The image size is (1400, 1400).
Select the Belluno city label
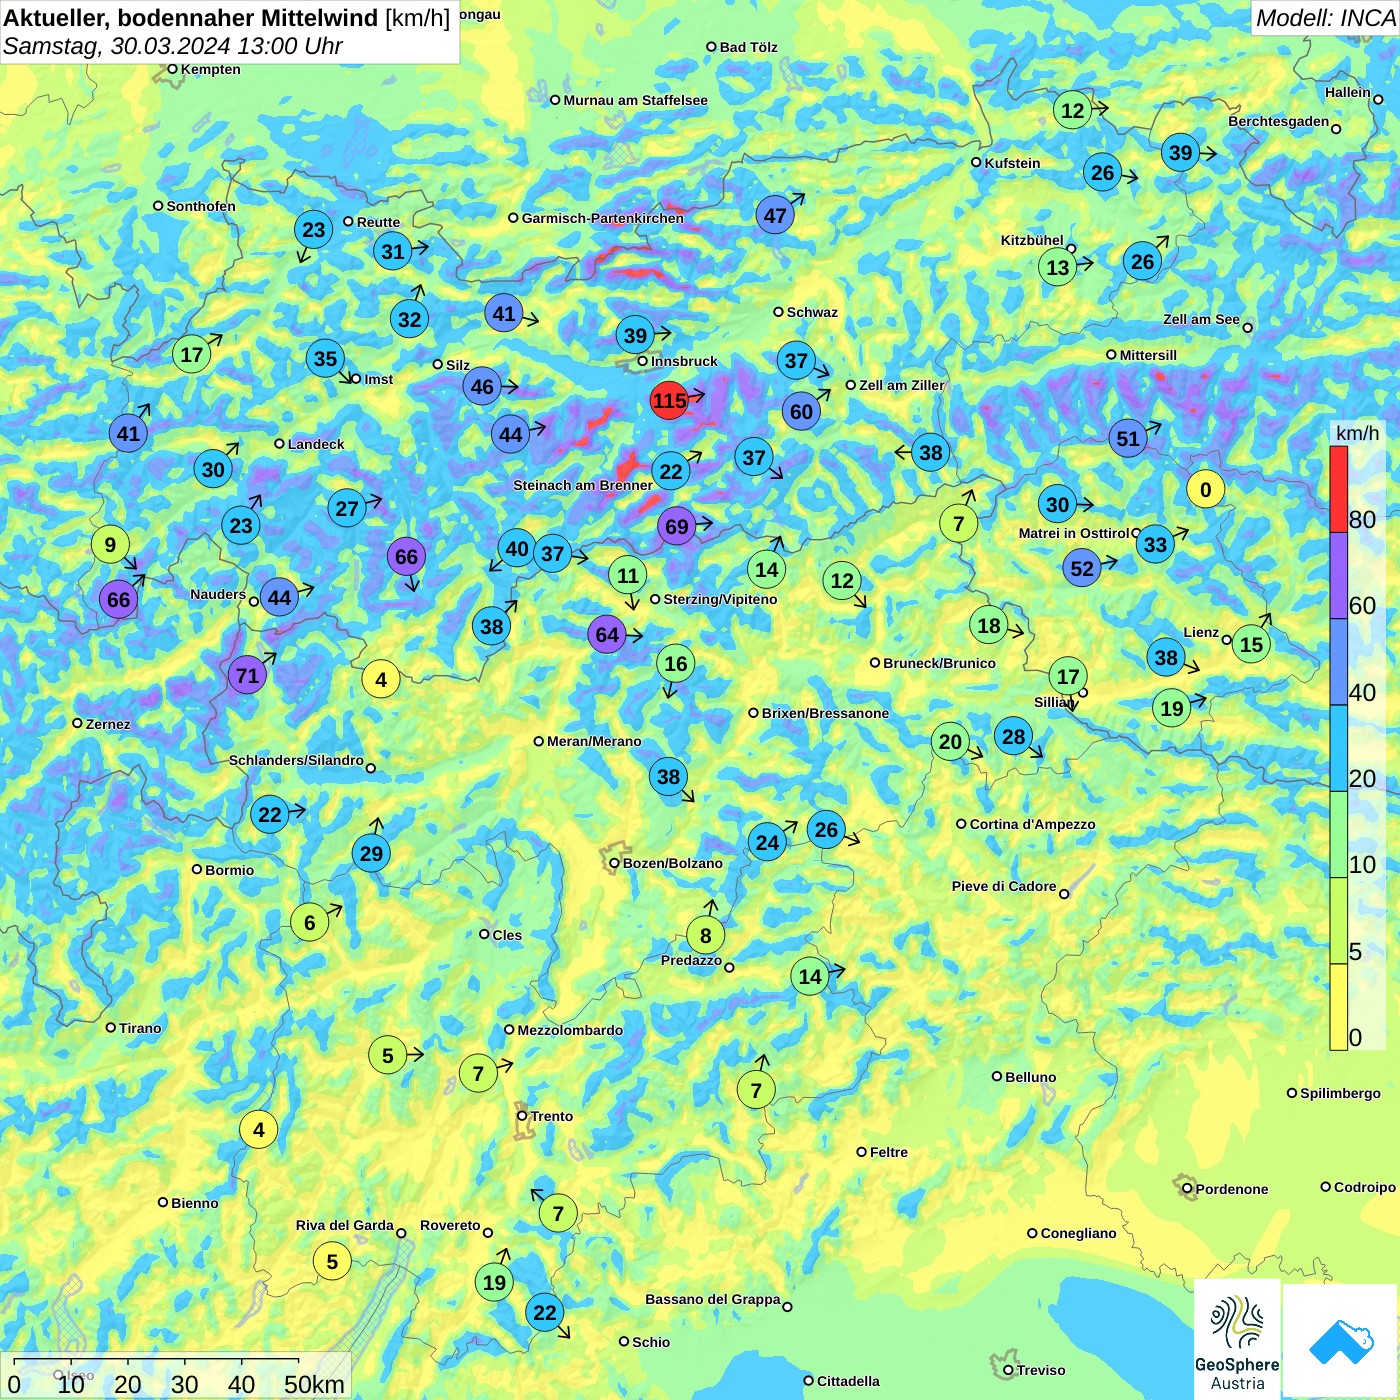click(1030, 1077)
